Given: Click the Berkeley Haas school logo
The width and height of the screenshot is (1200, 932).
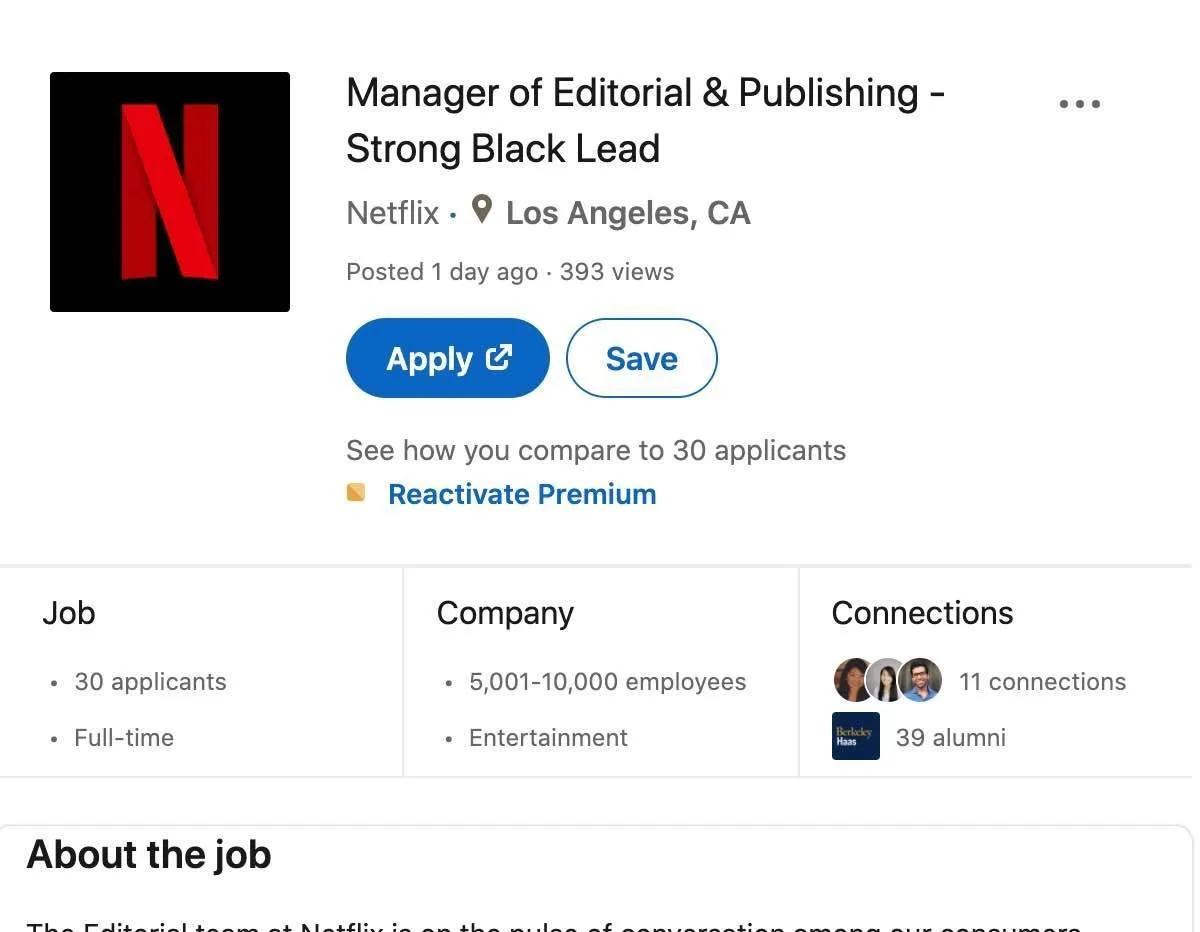Looking at the screenshot, I should click(856, 736).
